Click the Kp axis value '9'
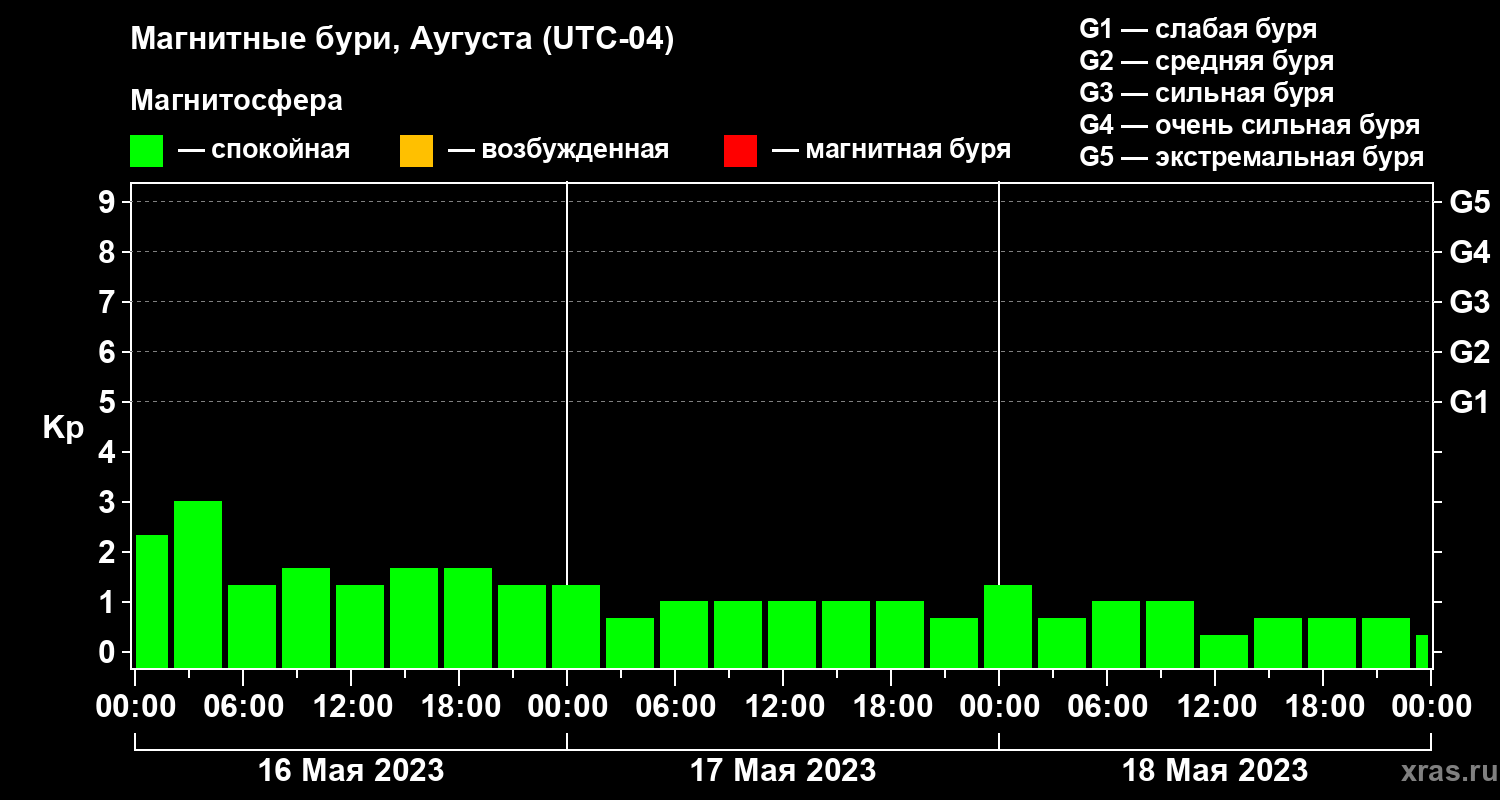This screenshot has width=1500, height=800. click(108, 202)
